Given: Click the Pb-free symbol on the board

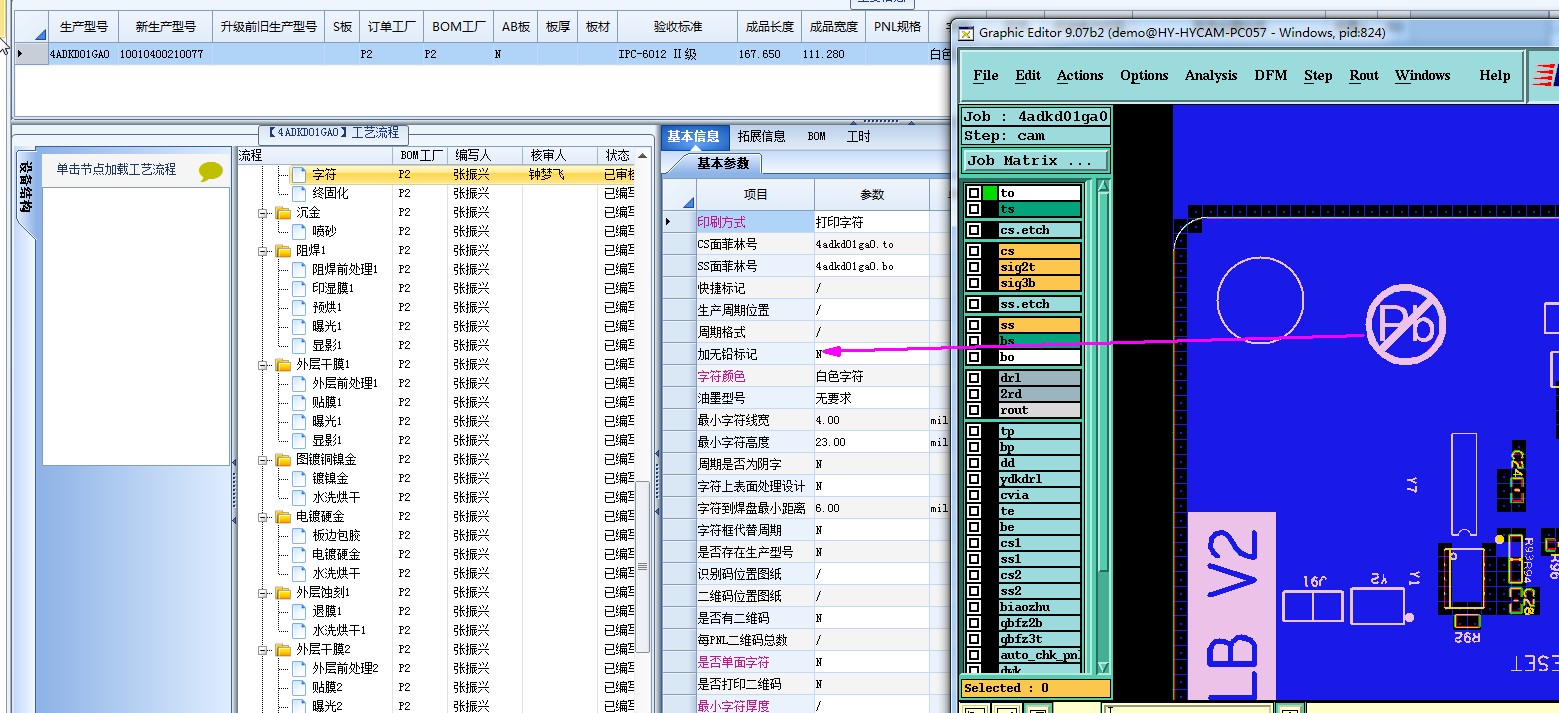Looking at the screenshot, I should click(x=1407, y=323).
